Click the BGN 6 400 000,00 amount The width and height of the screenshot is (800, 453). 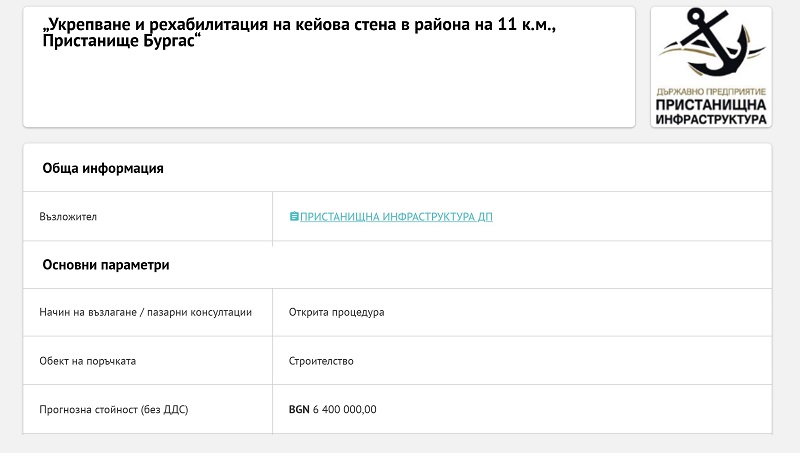tap(333, 409)
